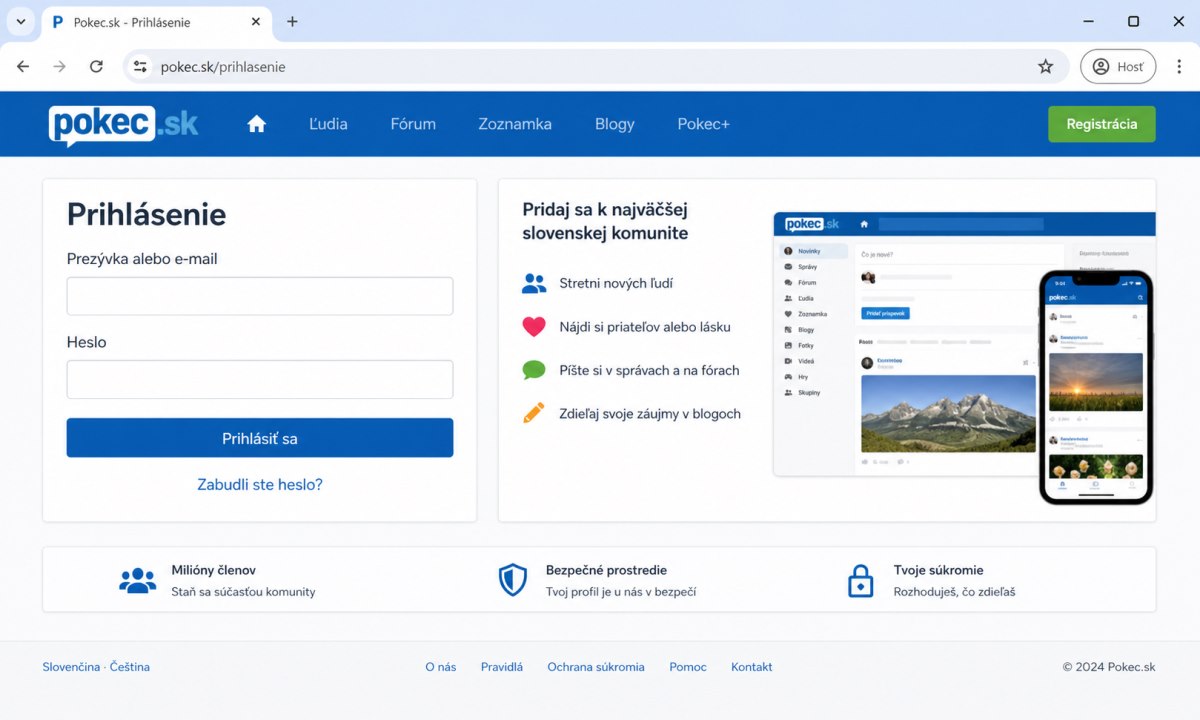Click the shield icon for Bezpečné prostredie
The width and height of the screenshot is (1200, 720).
point(512,580)
